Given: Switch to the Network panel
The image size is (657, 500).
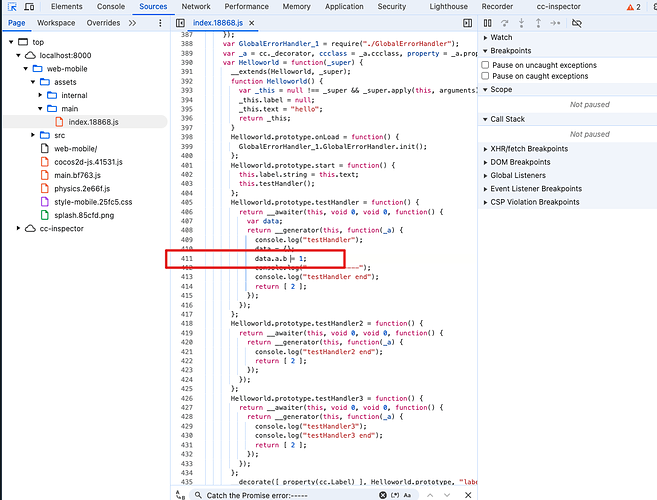Looking at the screenshot, I should pos(196,7).
